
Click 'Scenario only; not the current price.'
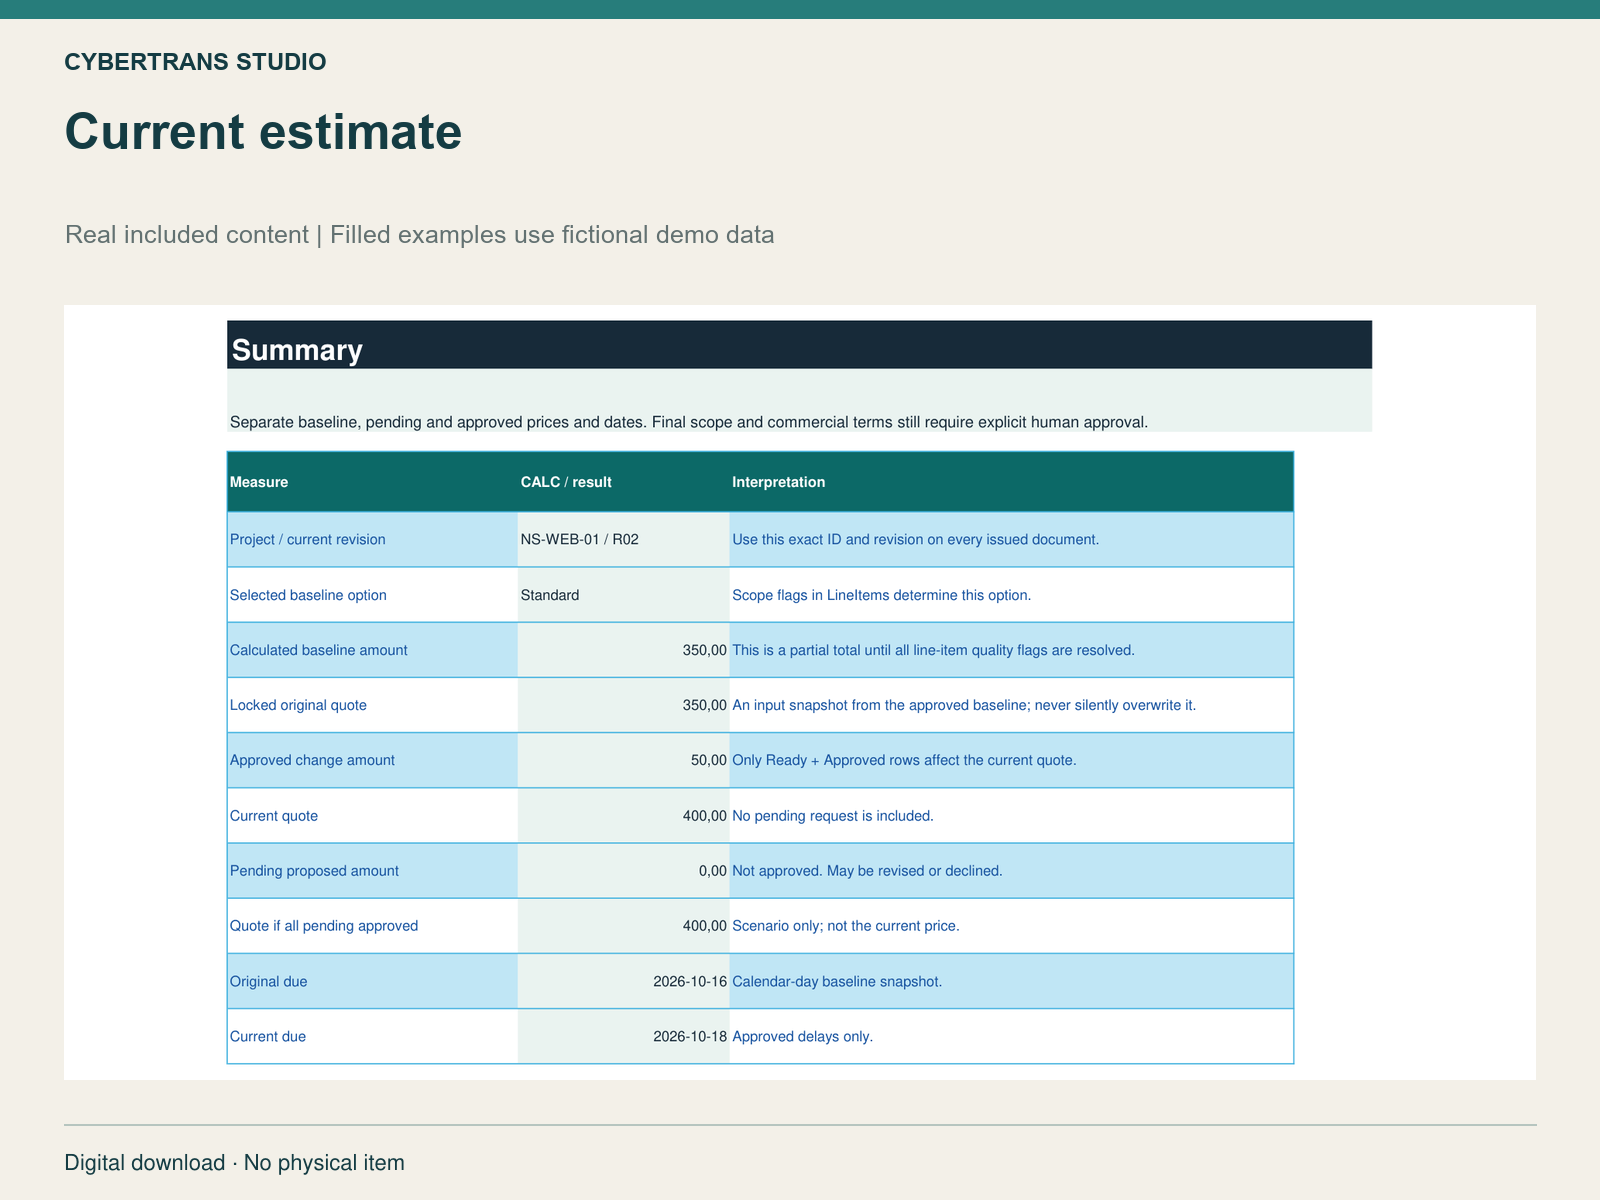point(846,926)
